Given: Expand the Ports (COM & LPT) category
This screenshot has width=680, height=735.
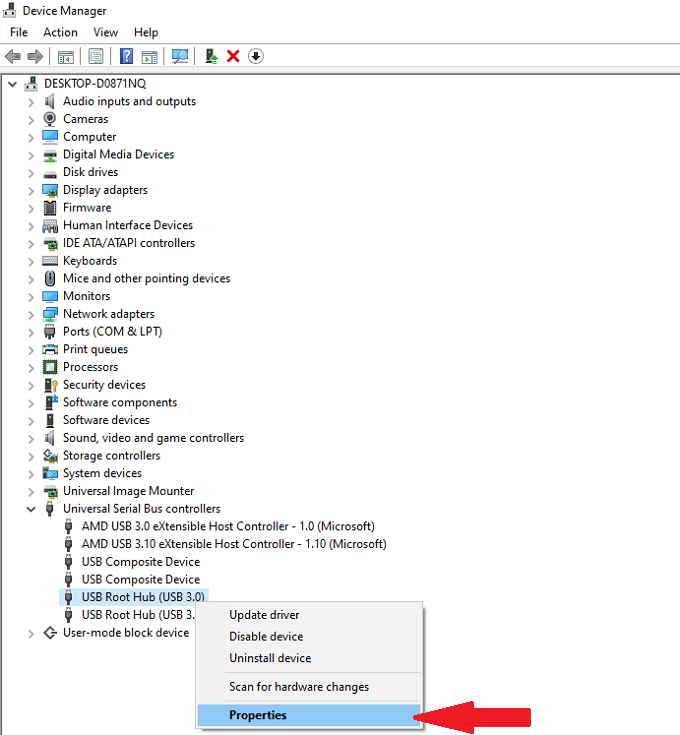Looking at the screenshot, I should 31,332.
